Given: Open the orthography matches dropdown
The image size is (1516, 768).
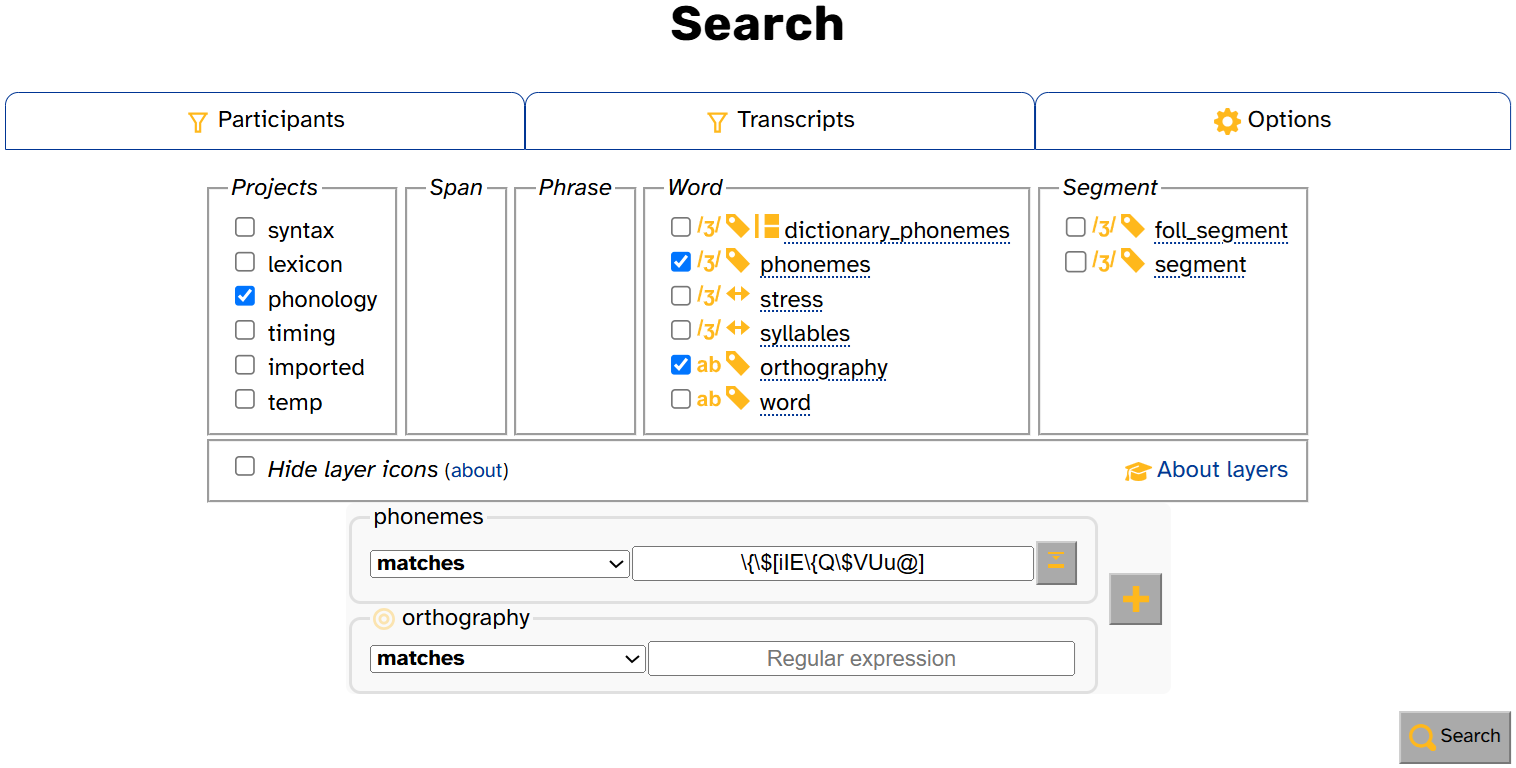Looking at the screenshot, I should (x=508, y=658).
